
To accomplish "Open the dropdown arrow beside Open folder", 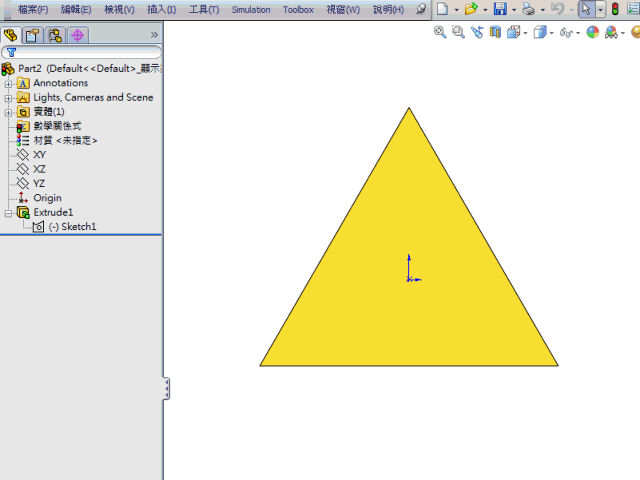I will pos(485,9).
